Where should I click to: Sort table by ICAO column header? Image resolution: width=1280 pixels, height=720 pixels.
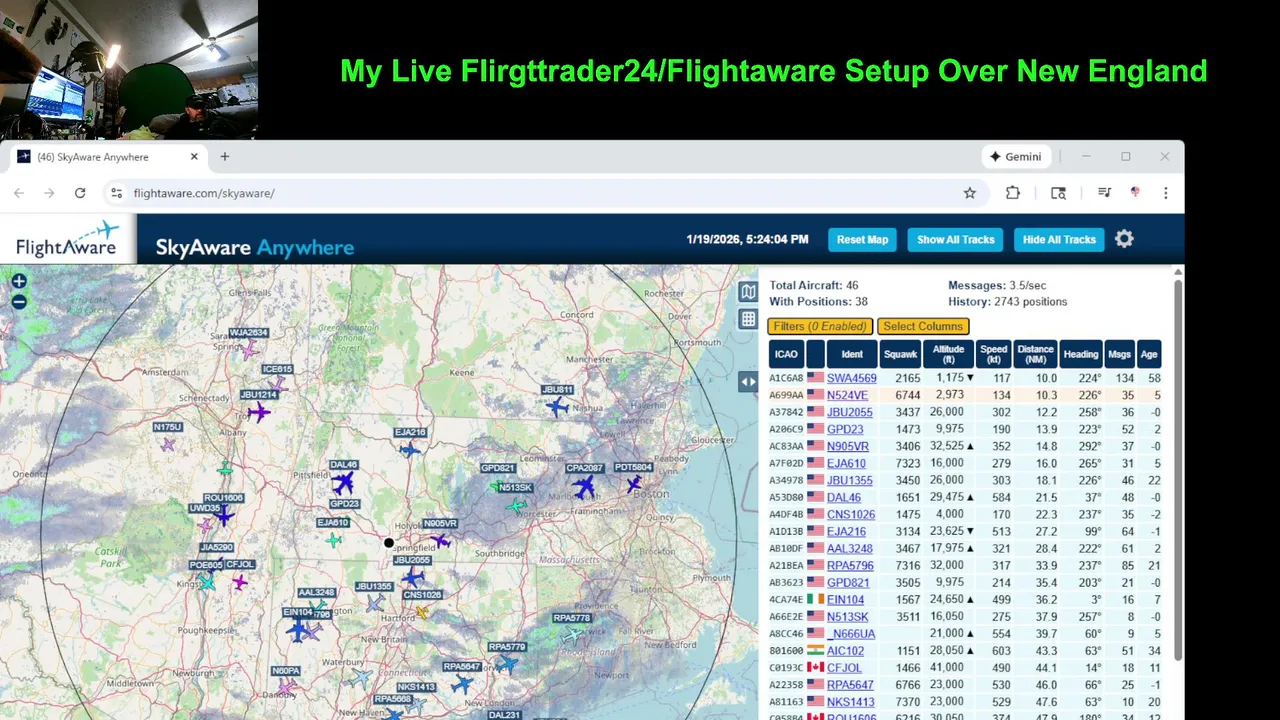pyautogui.click(x=786, y=354)
